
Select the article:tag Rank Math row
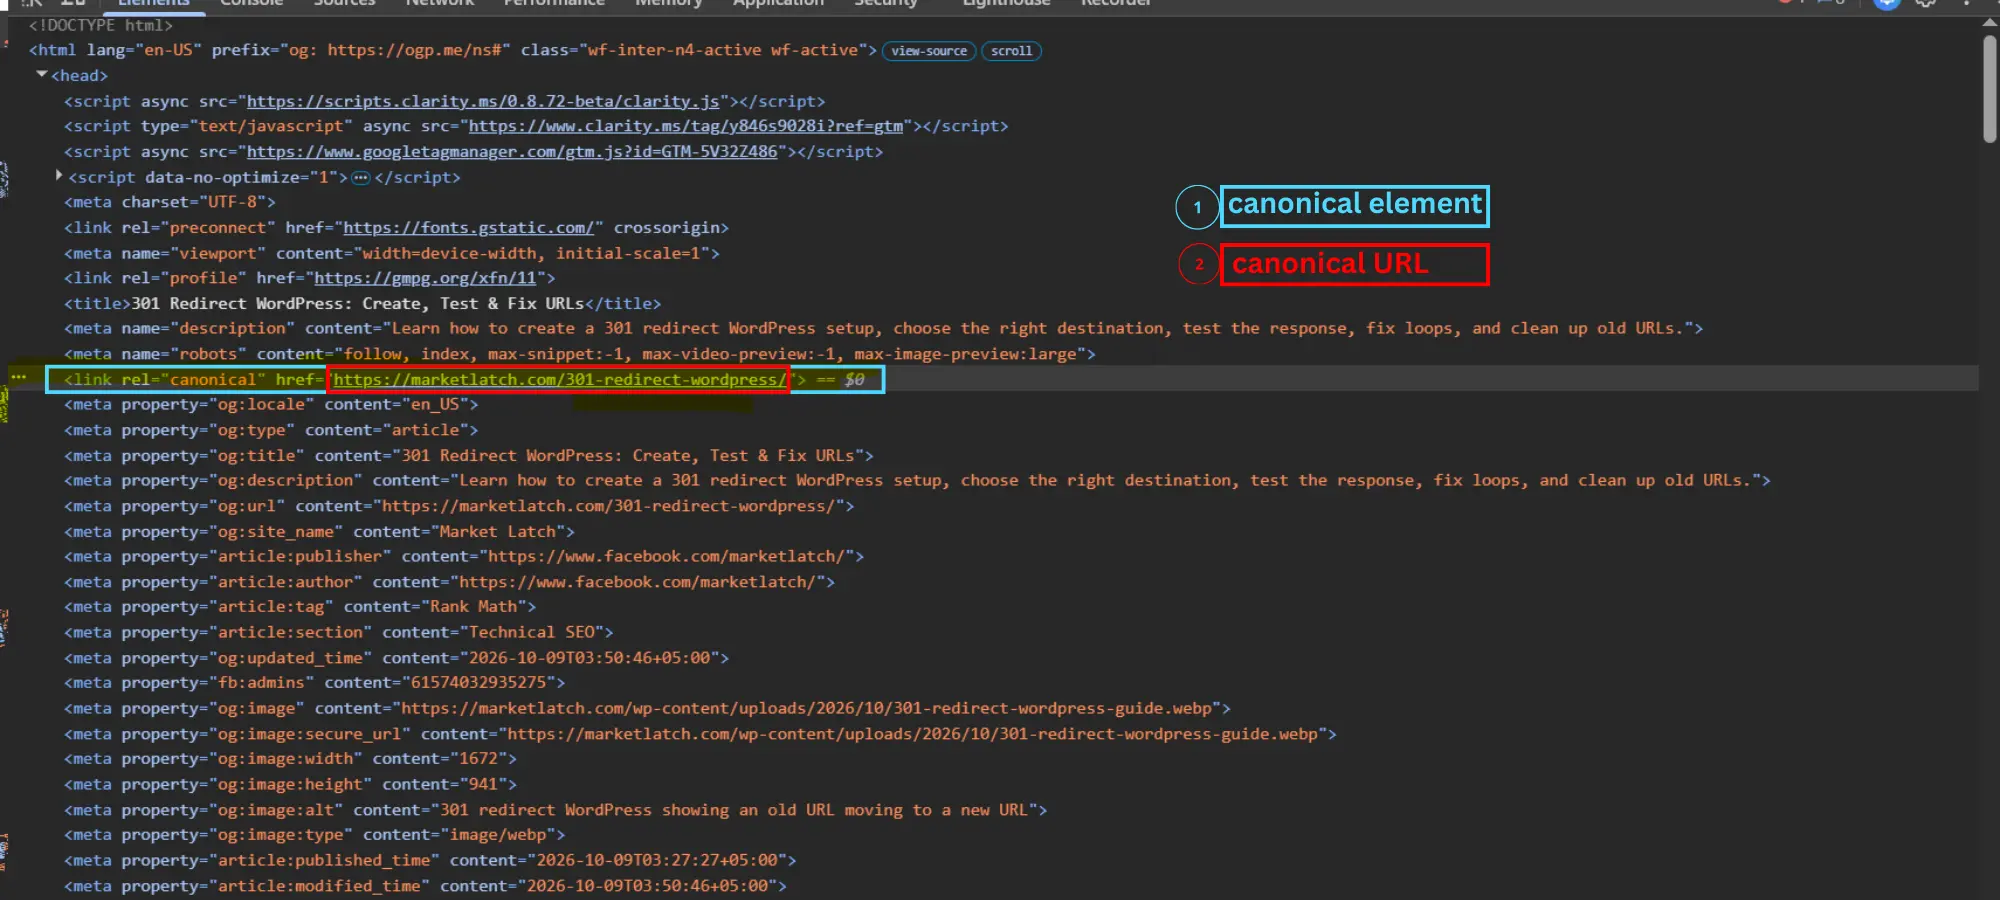300,606
